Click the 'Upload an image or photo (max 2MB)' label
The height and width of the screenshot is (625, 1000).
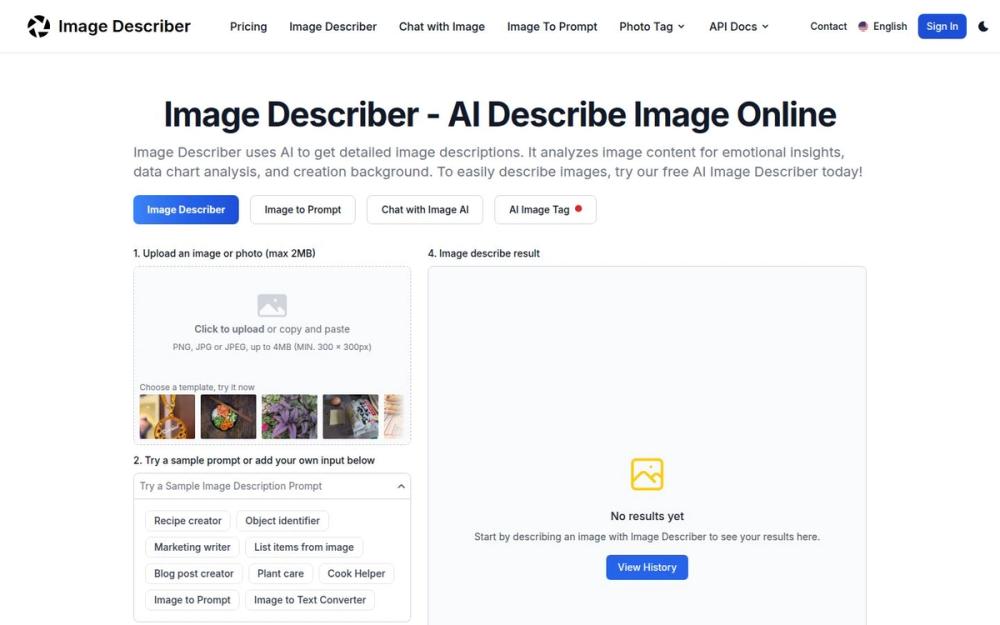click(224, 253)
